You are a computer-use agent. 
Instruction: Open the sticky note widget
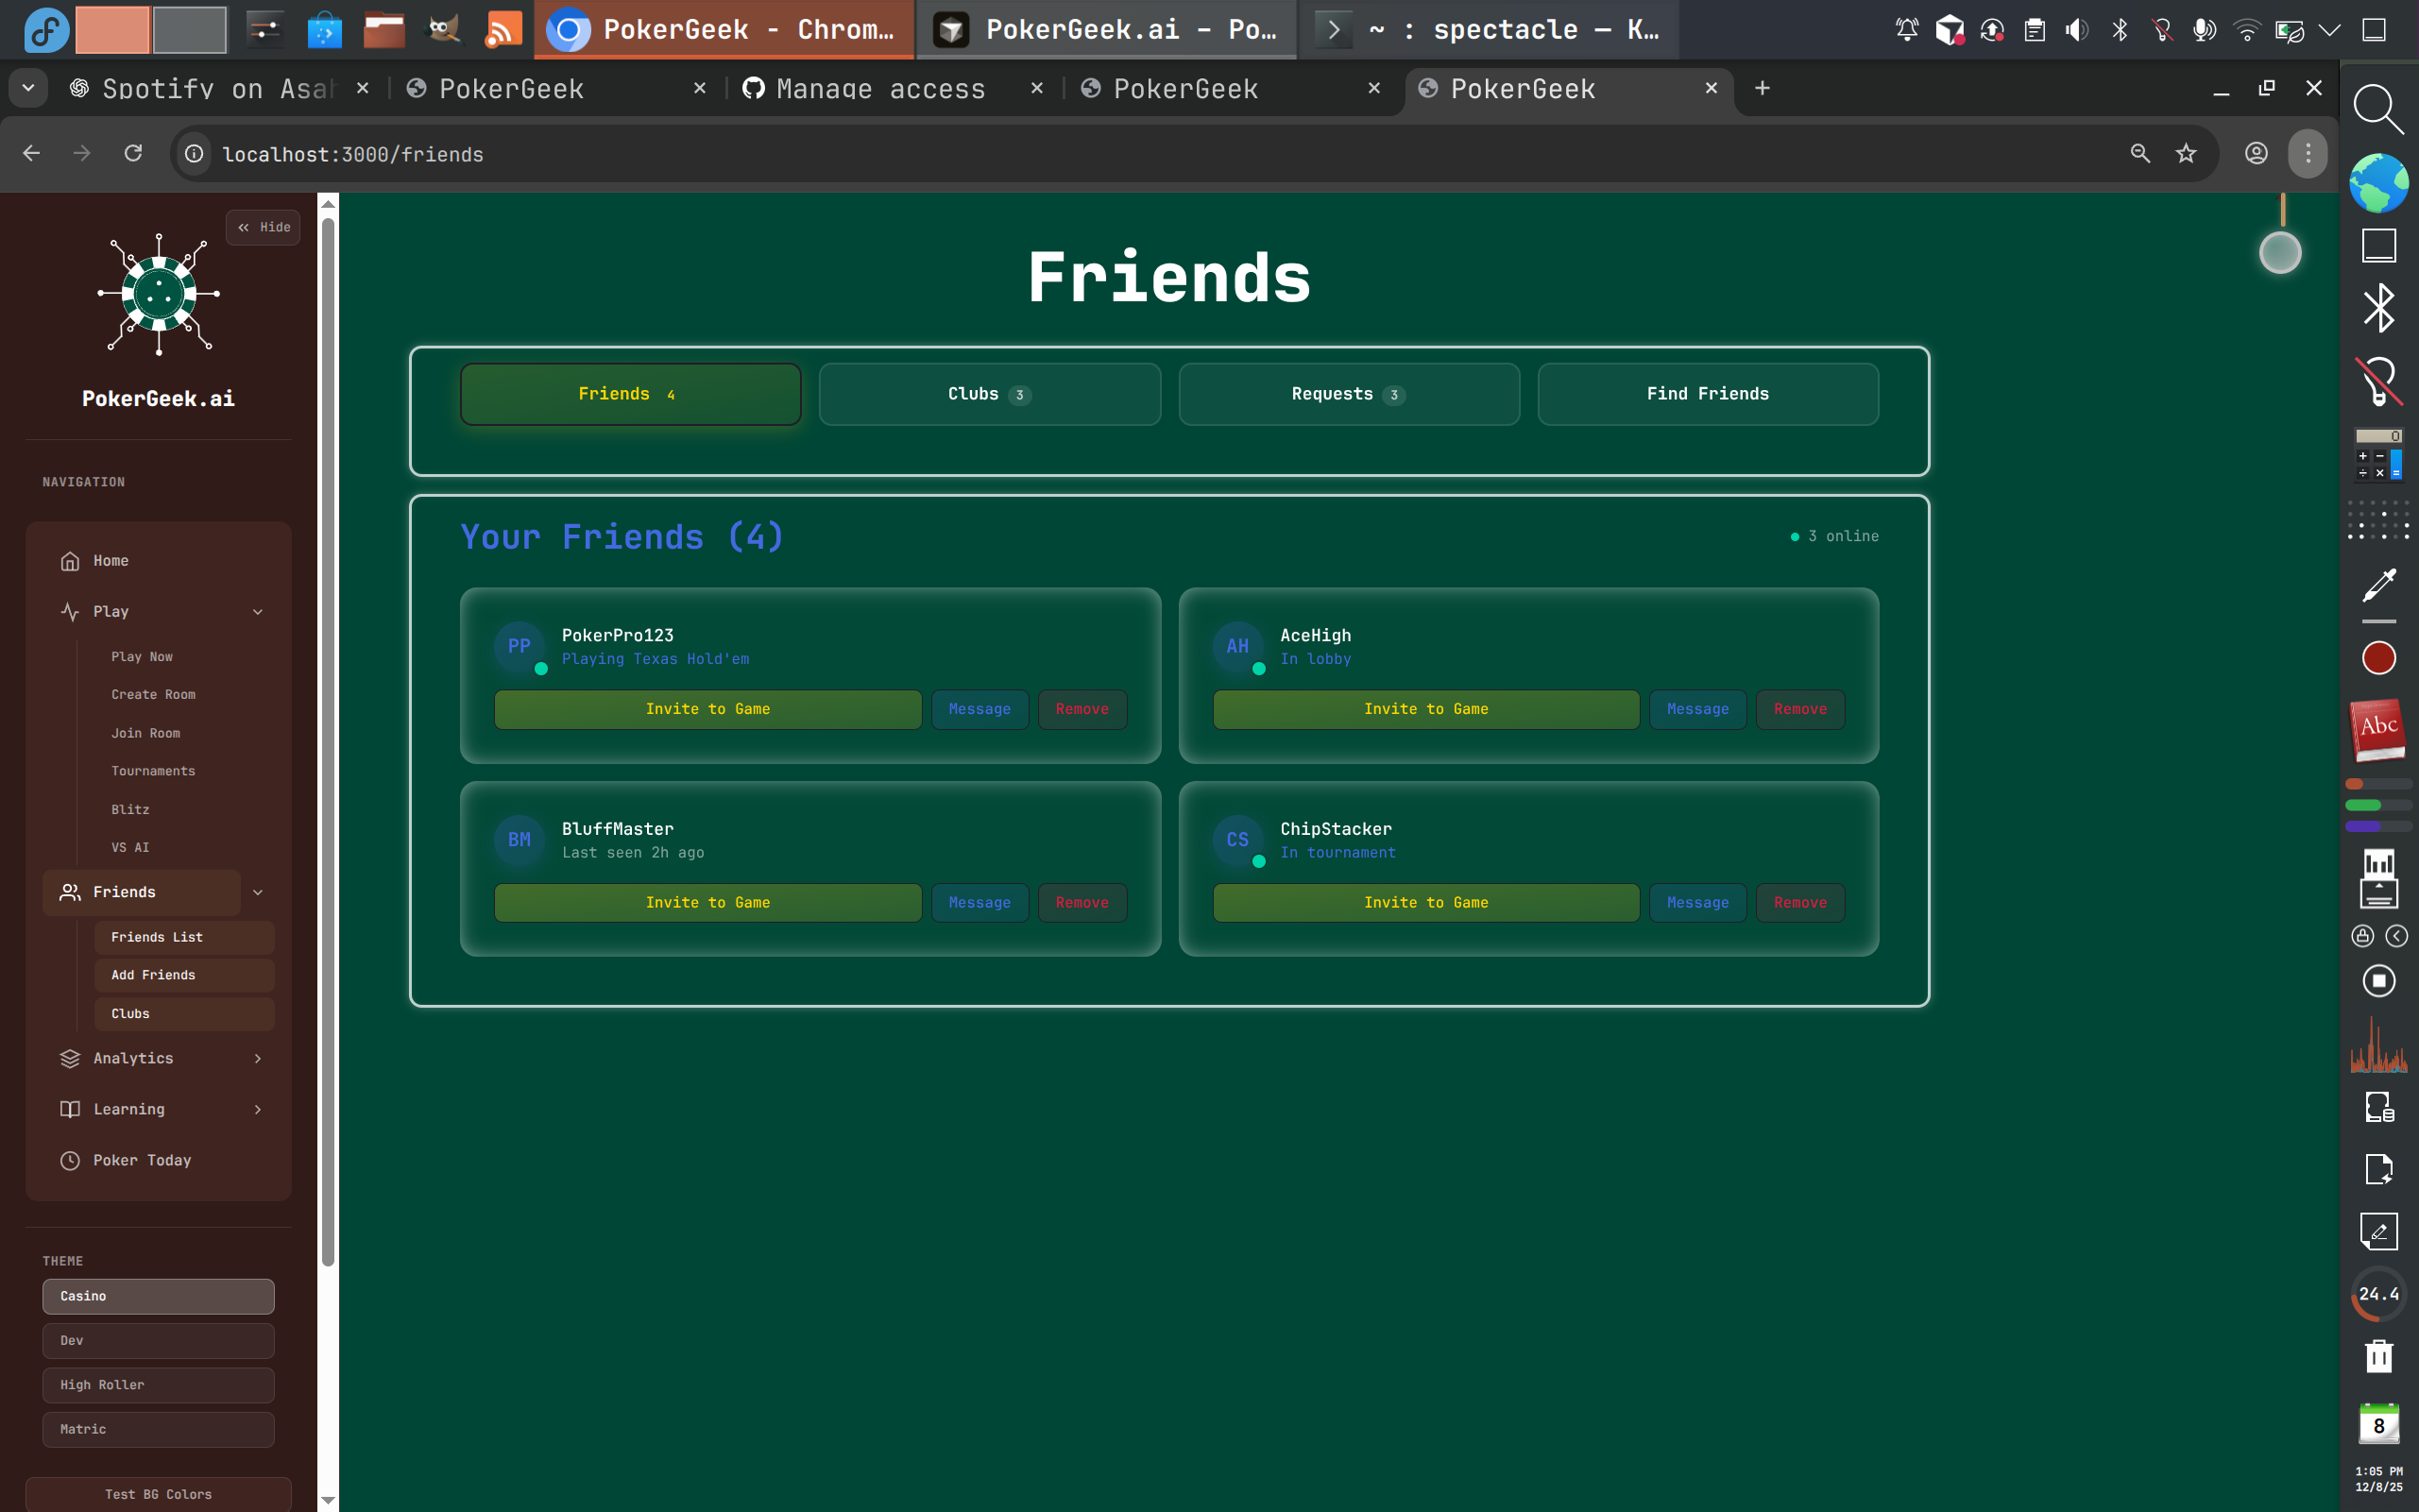[x=2377, y=1231]
